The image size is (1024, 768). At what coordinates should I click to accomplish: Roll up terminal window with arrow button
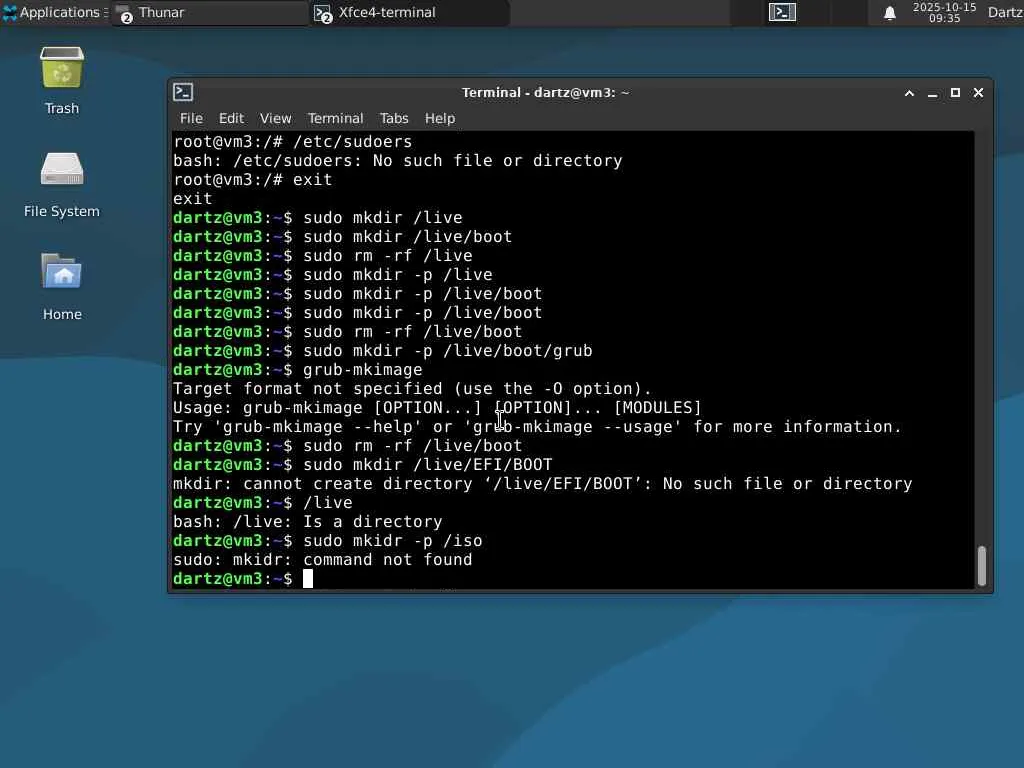[x=909, y=93]
